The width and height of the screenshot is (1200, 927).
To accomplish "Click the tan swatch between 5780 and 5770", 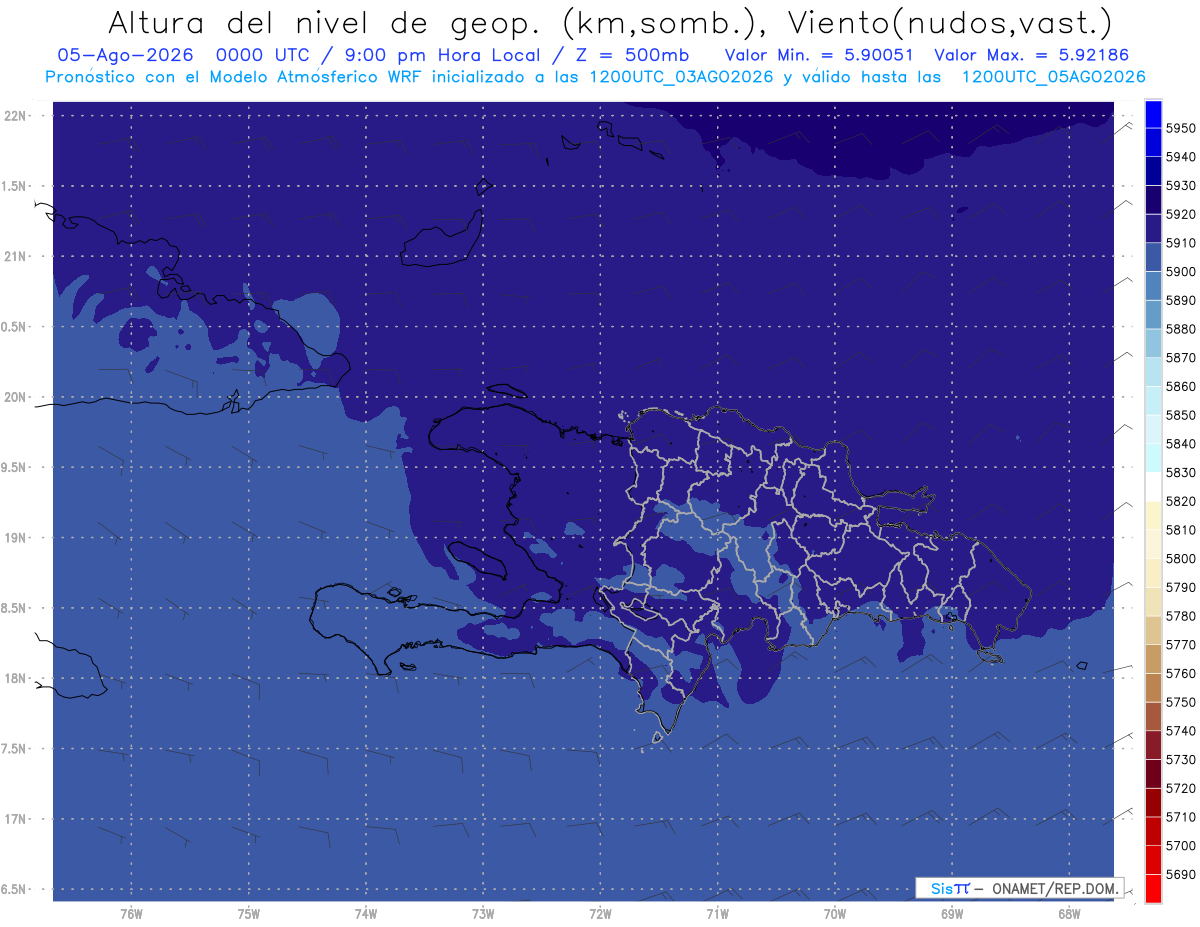I will [1152, 630].
